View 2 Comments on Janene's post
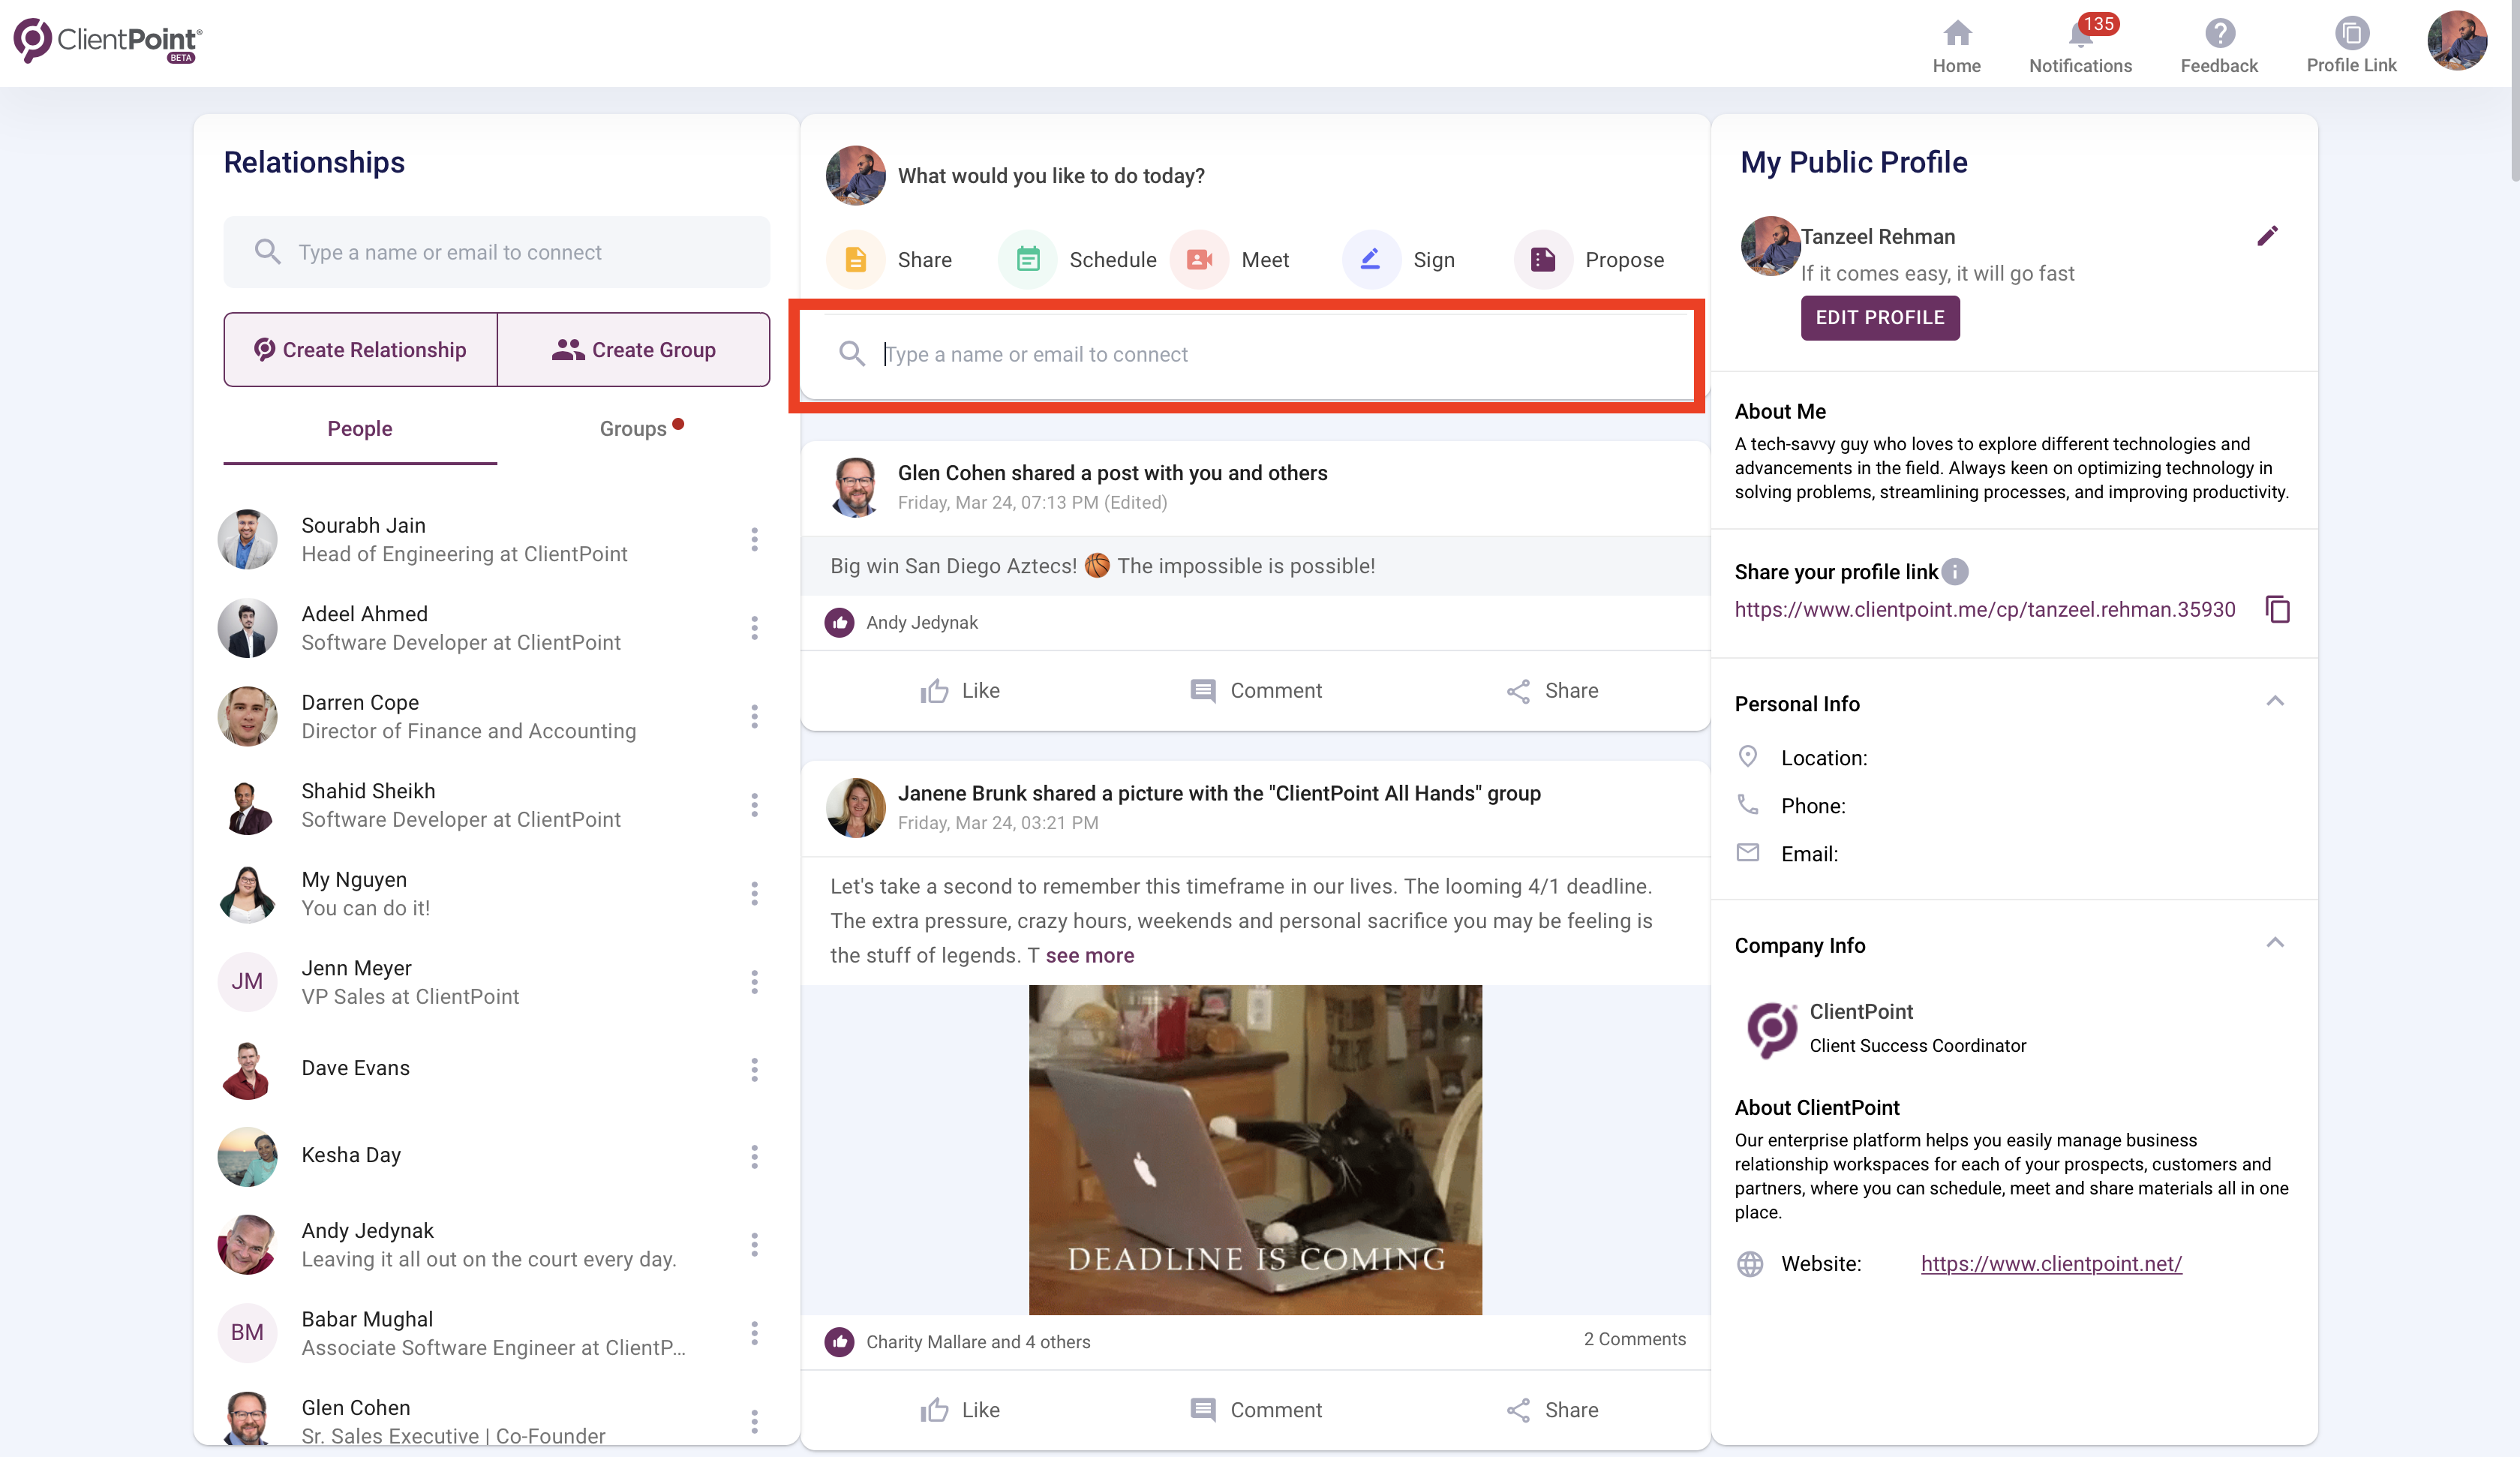Image resolution: width=2520 pixels, height=1457 pixels. pos(1634,1339)
